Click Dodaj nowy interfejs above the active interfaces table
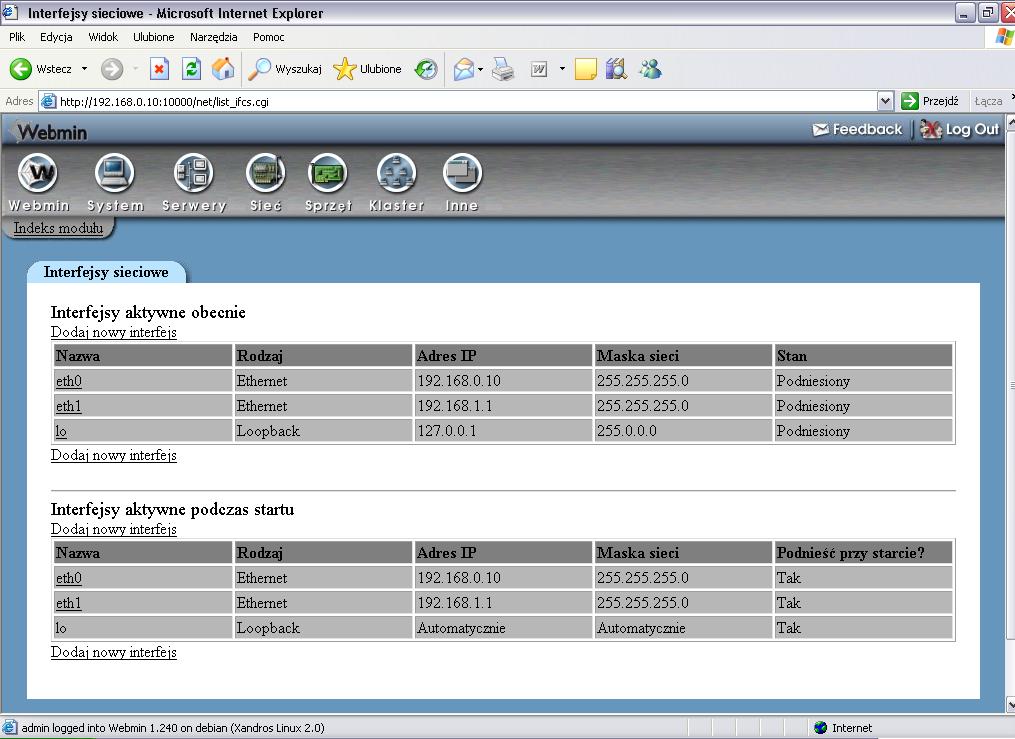1015x739 pixels. (114, 332)
